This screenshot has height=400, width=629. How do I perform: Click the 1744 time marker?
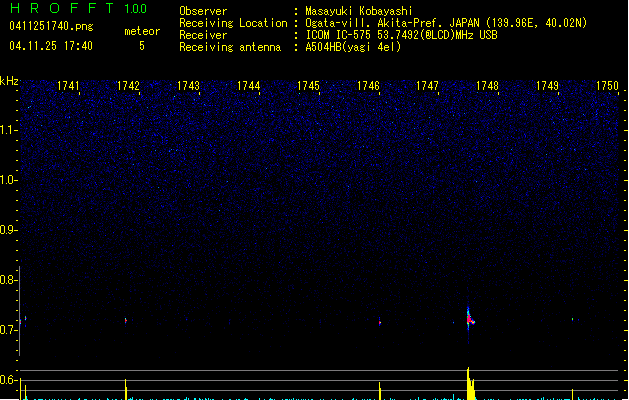coord(248,86)
